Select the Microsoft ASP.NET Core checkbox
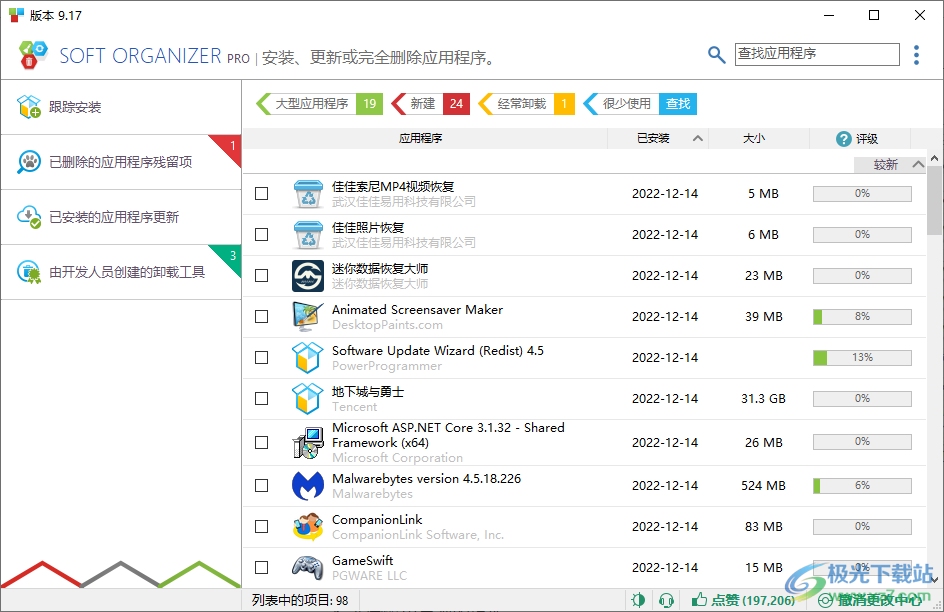Screen dimensions: 944x612 (x=261, y=443)
